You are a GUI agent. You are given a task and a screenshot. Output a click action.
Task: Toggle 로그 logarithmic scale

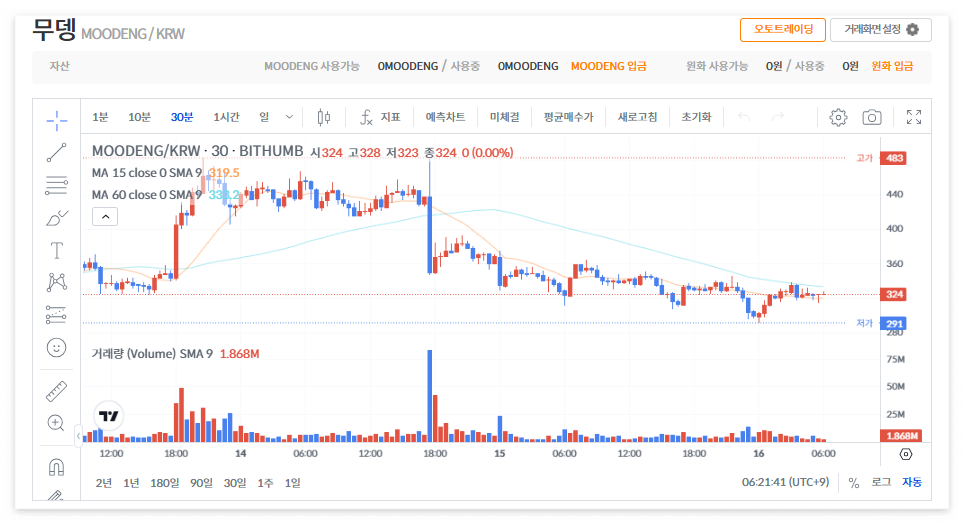(x=881, y=483)
